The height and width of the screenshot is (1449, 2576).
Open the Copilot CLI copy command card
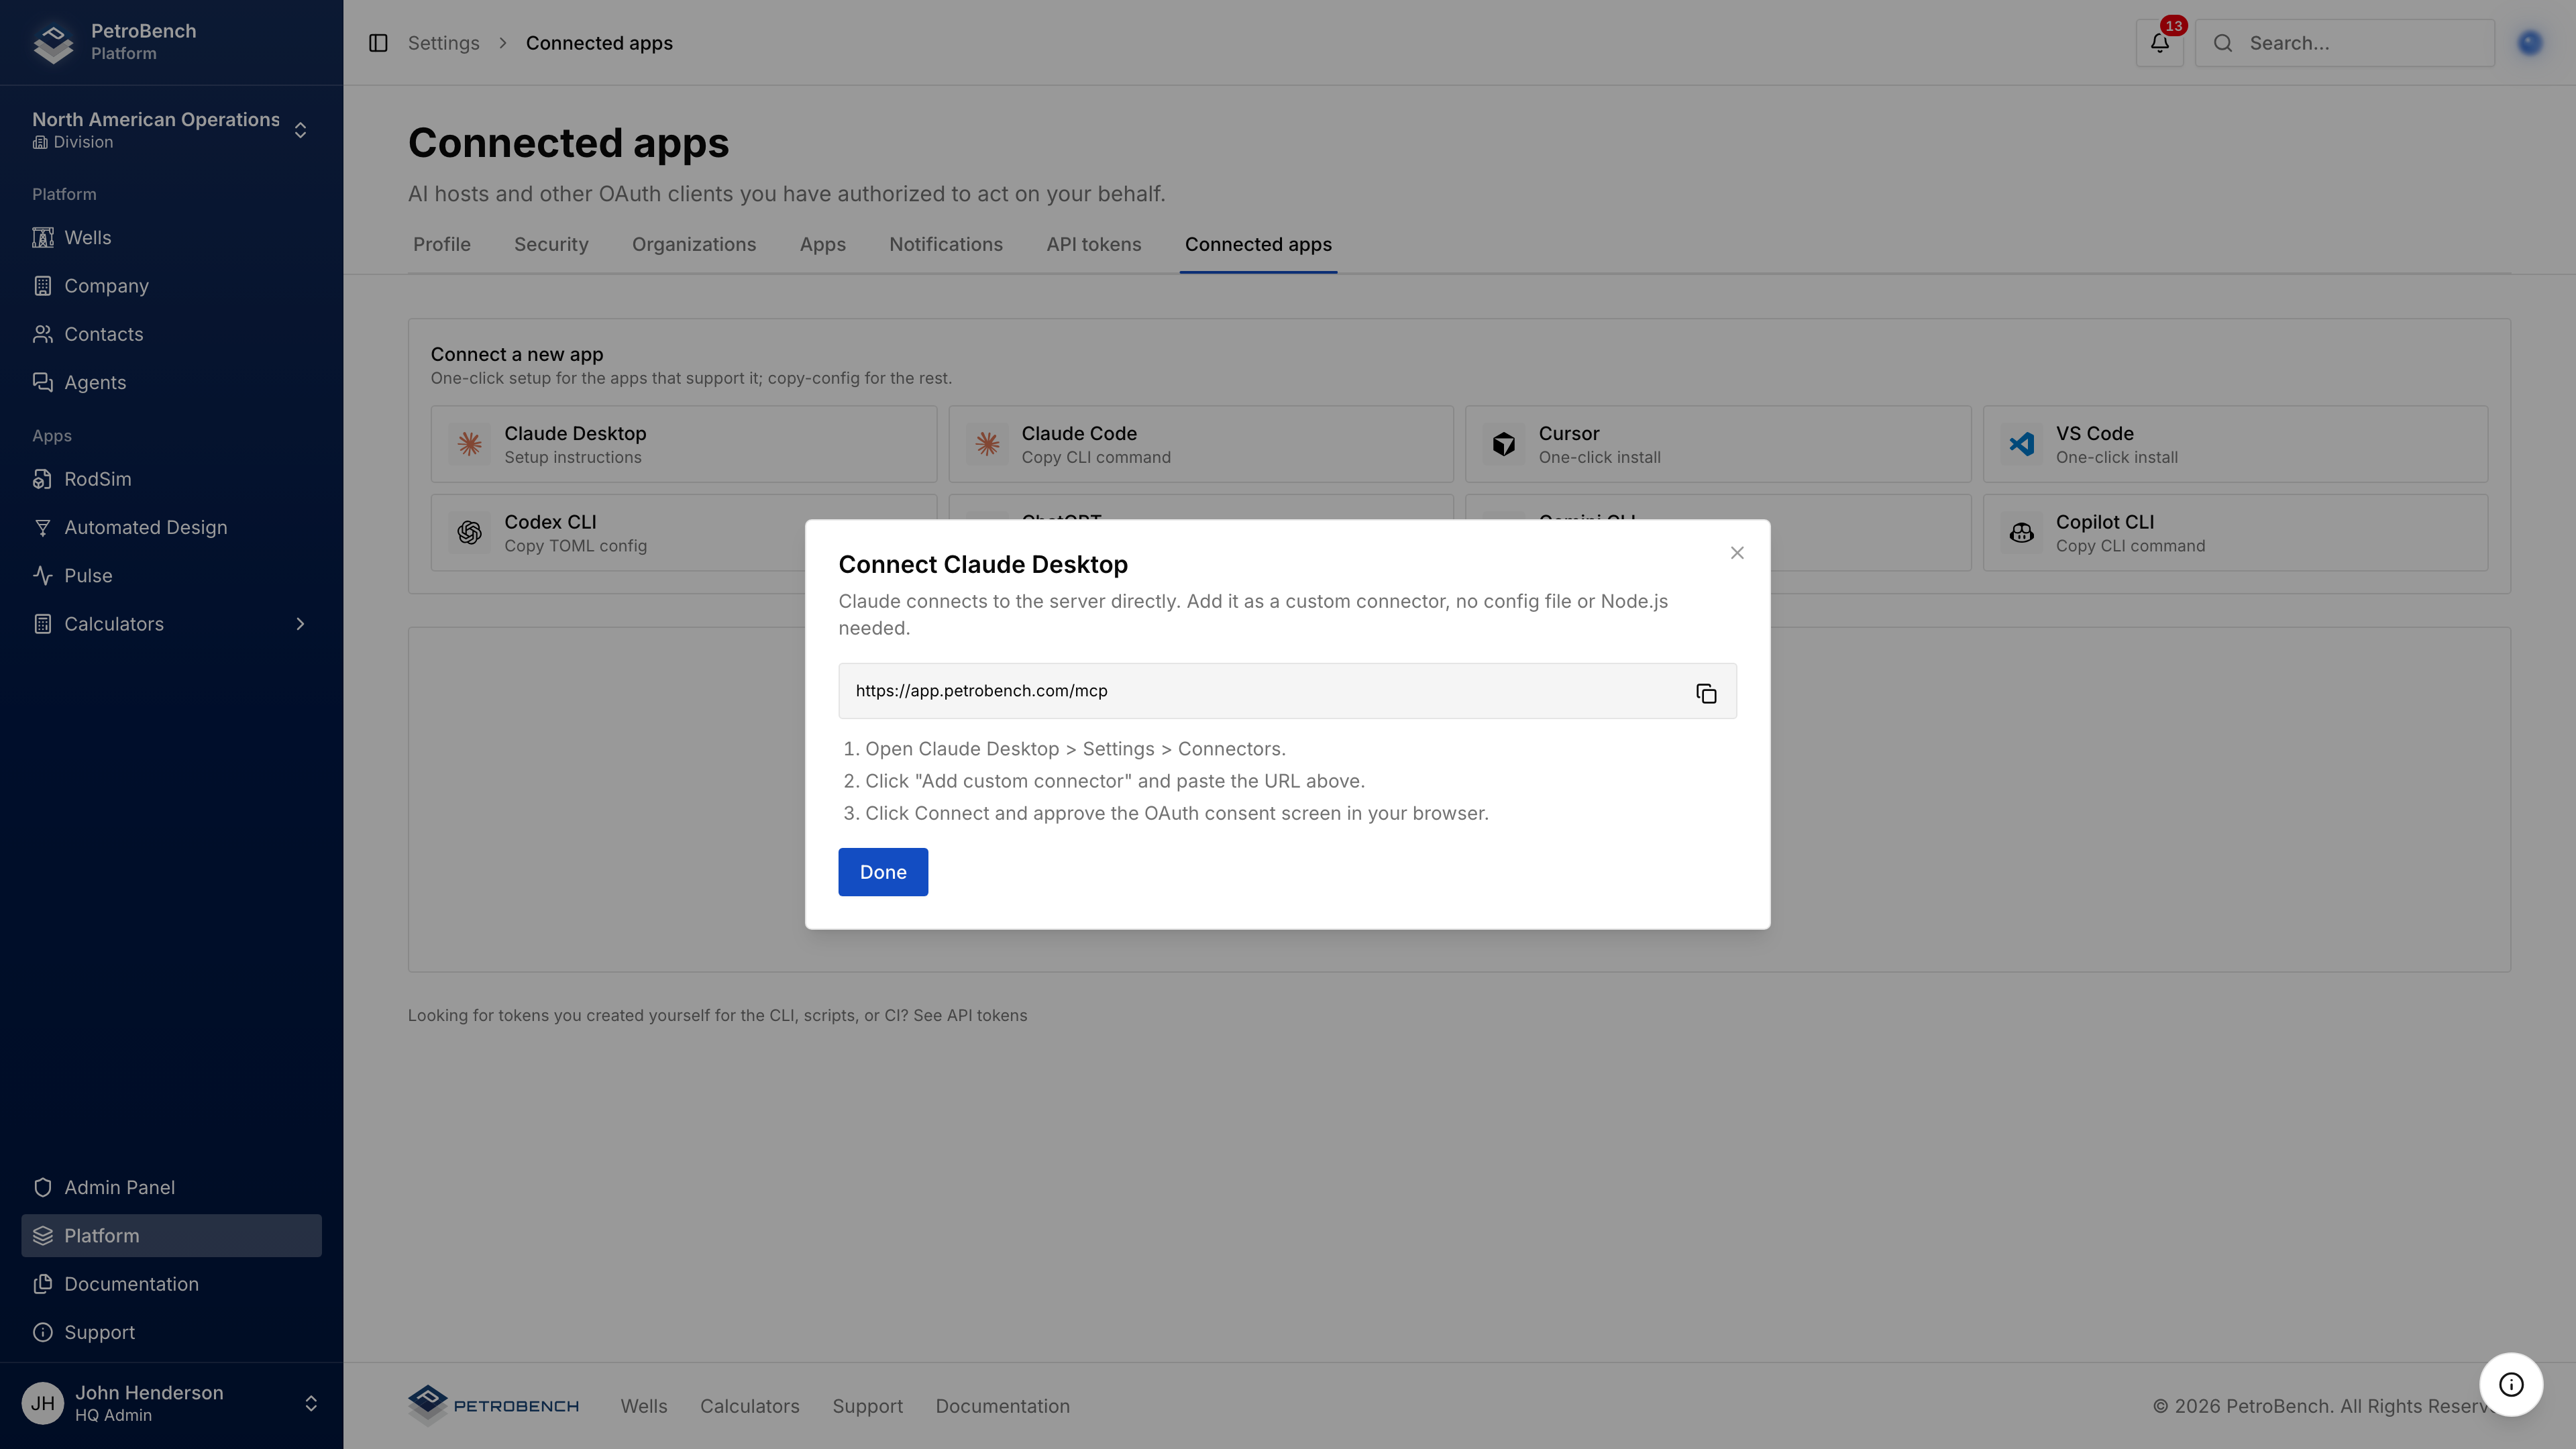click(x=2236, y=533)
